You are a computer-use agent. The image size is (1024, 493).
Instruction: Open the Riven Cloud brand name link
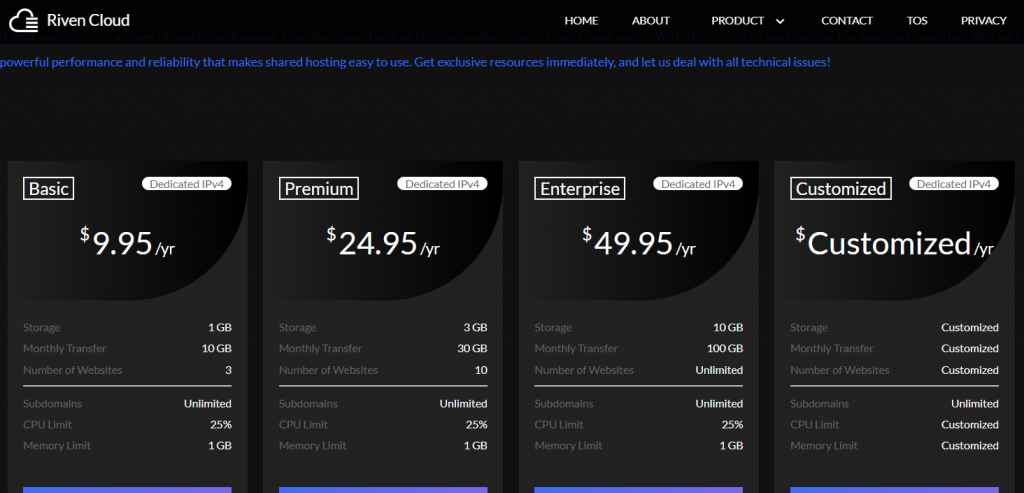click(x=88, y=20)
